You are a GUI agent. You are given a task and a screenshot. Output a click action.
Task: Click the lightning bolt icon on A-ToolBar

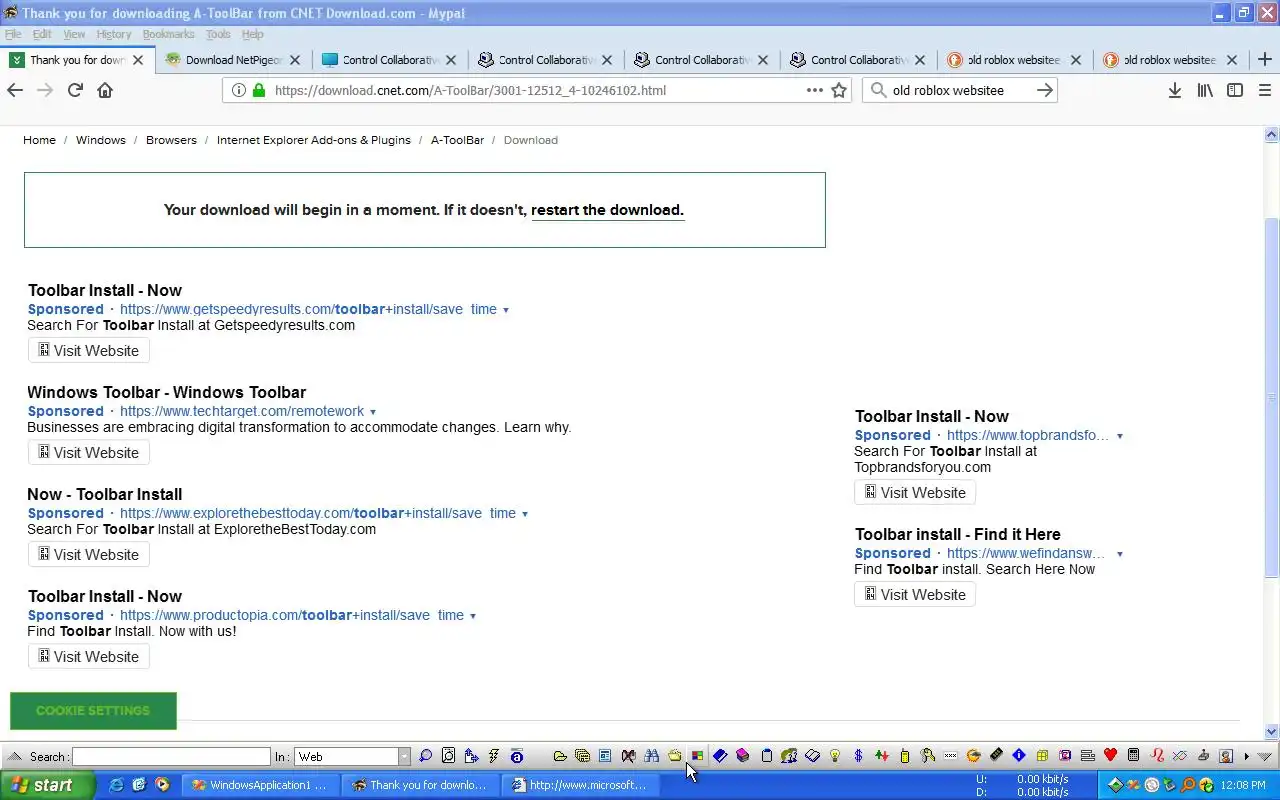tap(493, 756)
